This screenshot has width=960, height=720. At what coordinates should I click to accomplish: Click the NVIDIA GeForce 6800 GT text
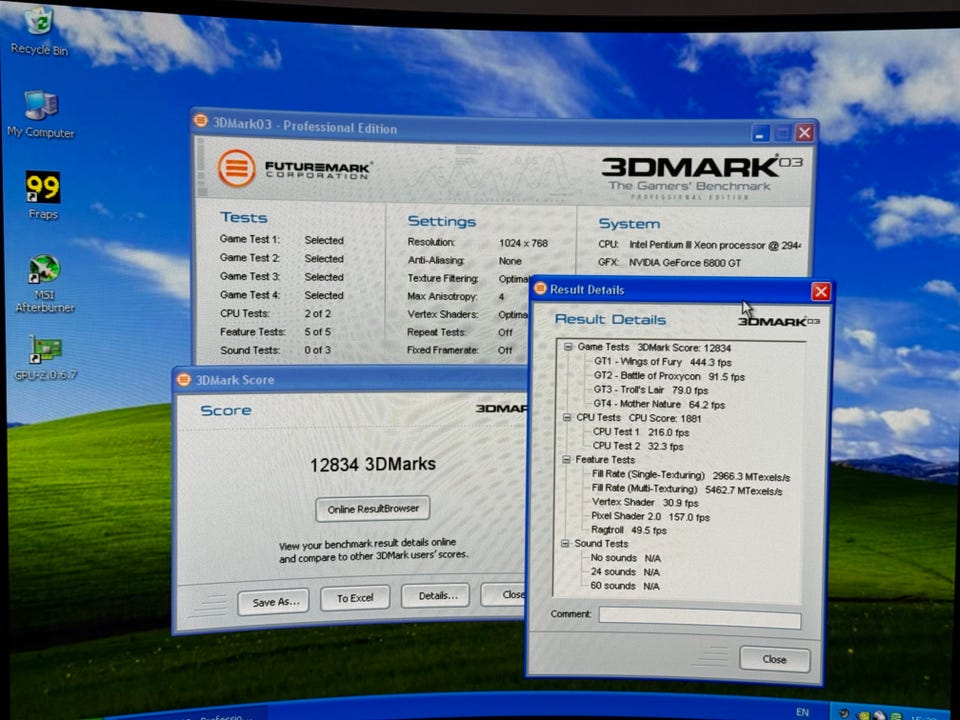click(685, 263)
